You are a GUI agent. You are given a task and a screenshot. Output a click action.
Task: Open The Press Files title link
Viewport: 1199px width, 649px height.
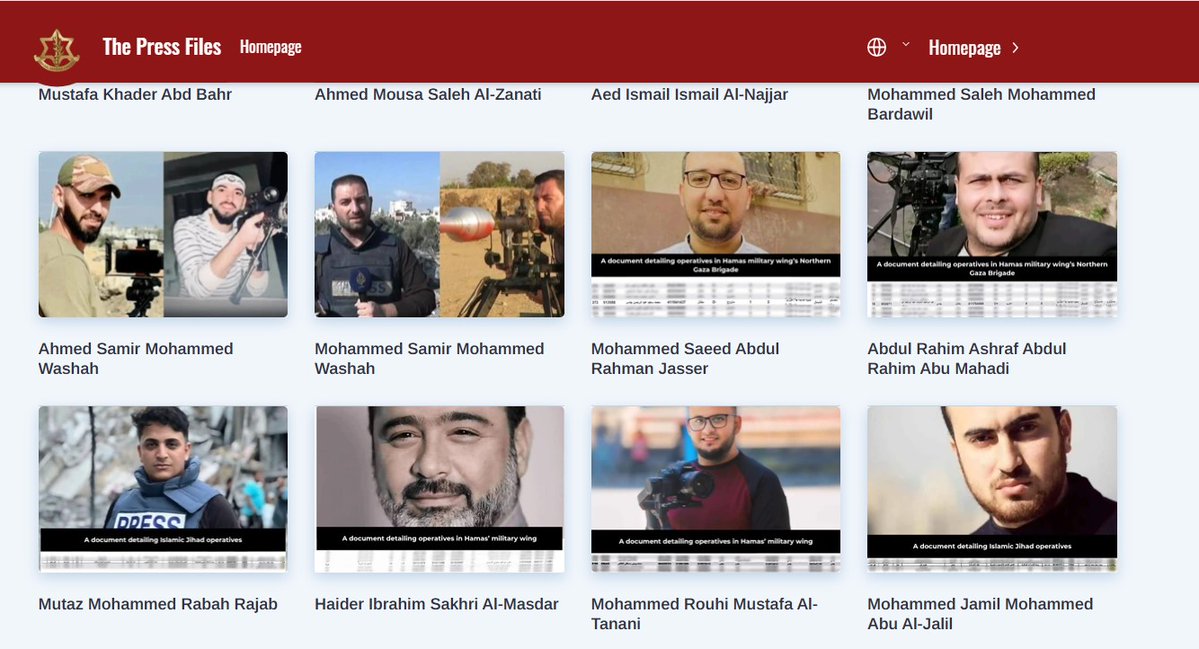[162, 47]
